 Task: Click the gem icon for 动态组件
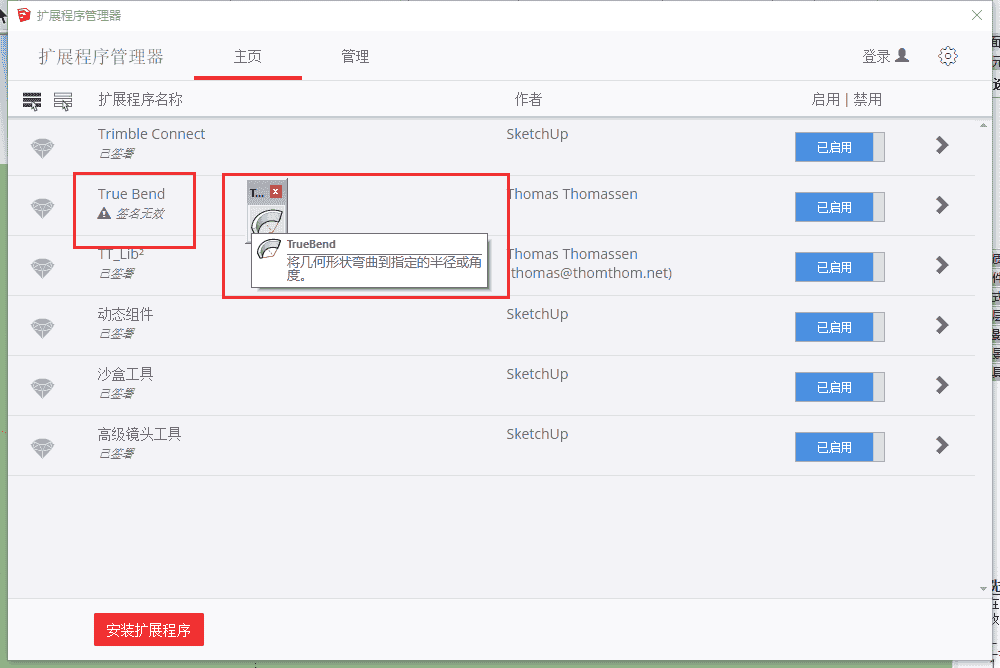point(43,328)
